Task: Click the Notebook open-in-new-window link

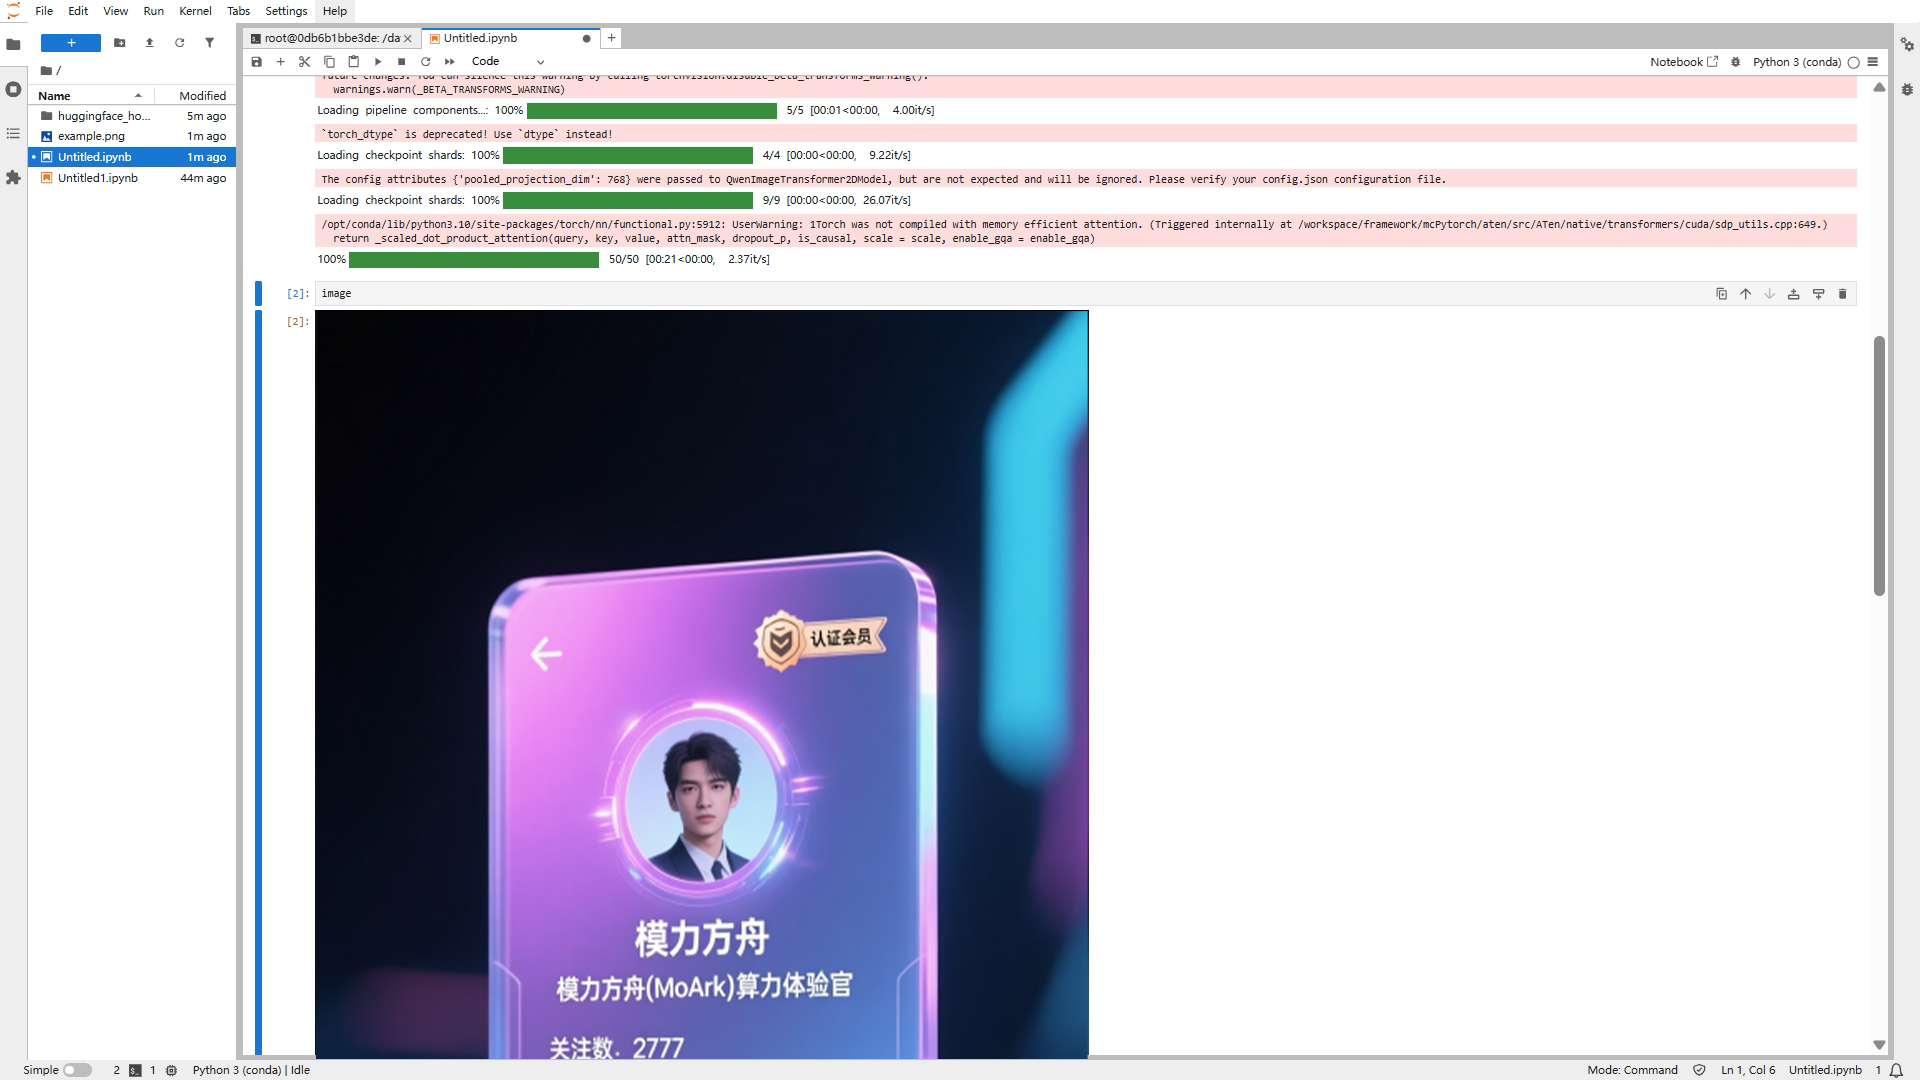Action: (x=1684, y=62)
